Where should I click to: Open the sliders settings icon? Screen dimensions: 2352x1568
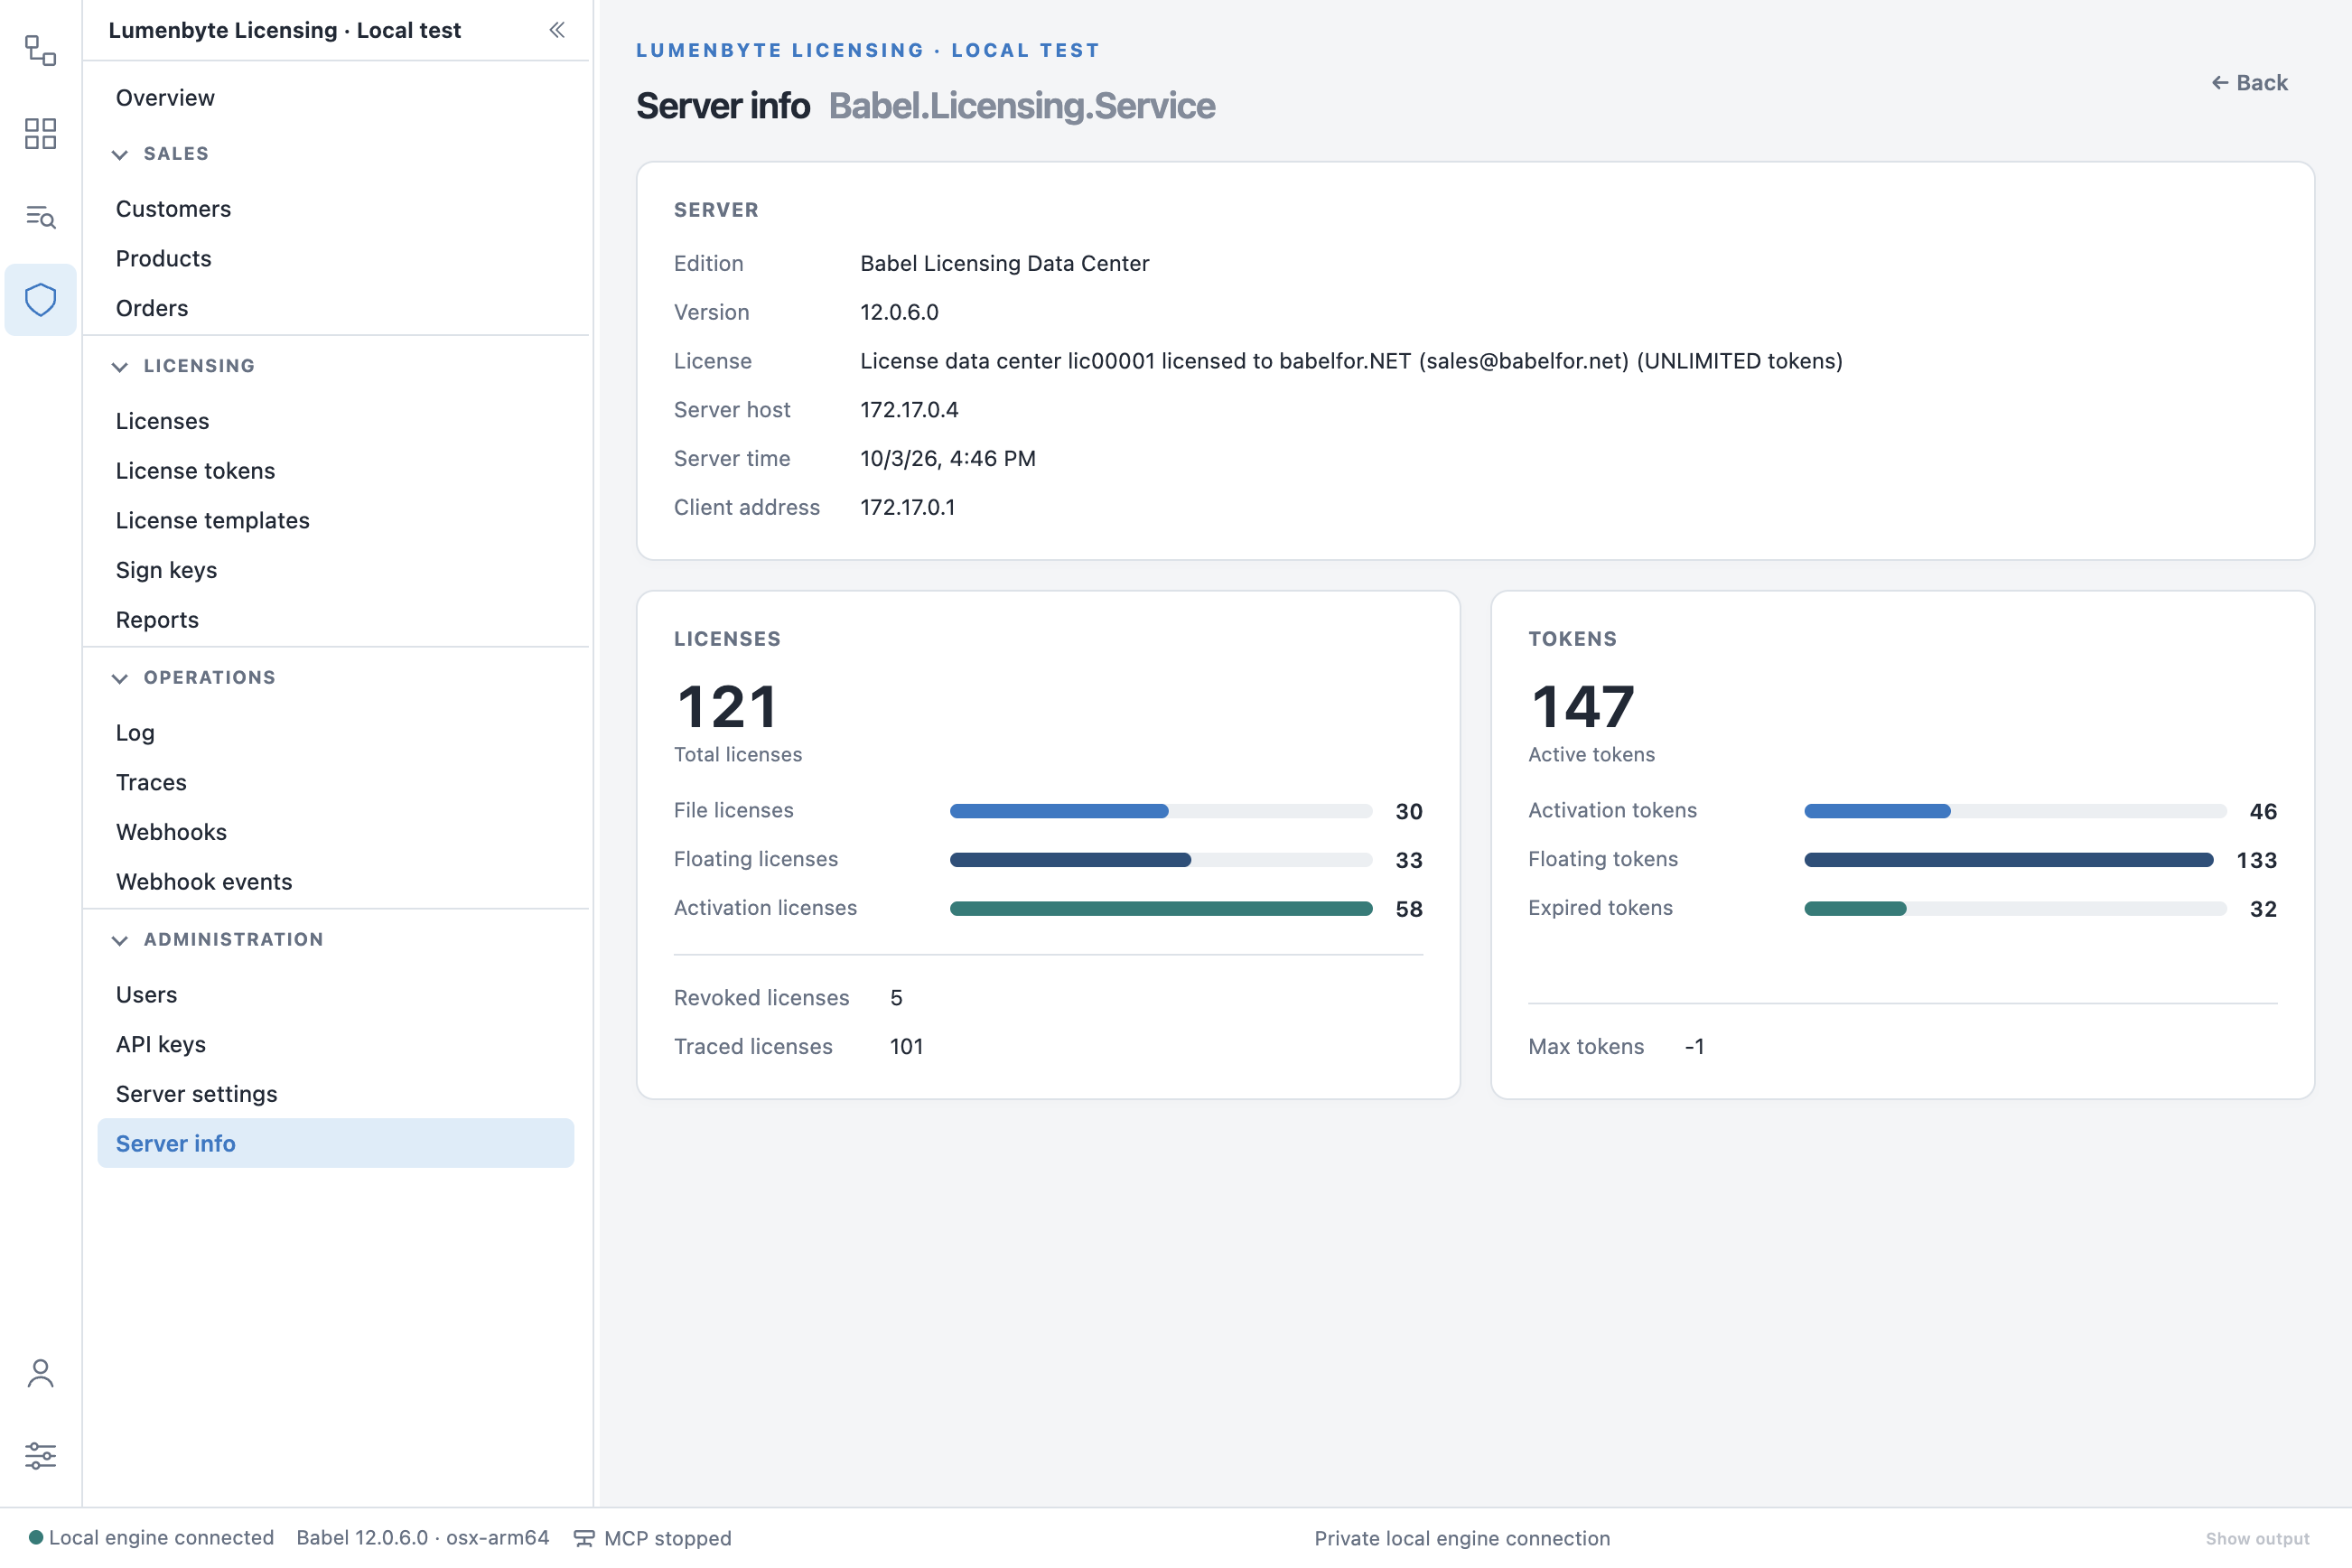click(40, 1455)
